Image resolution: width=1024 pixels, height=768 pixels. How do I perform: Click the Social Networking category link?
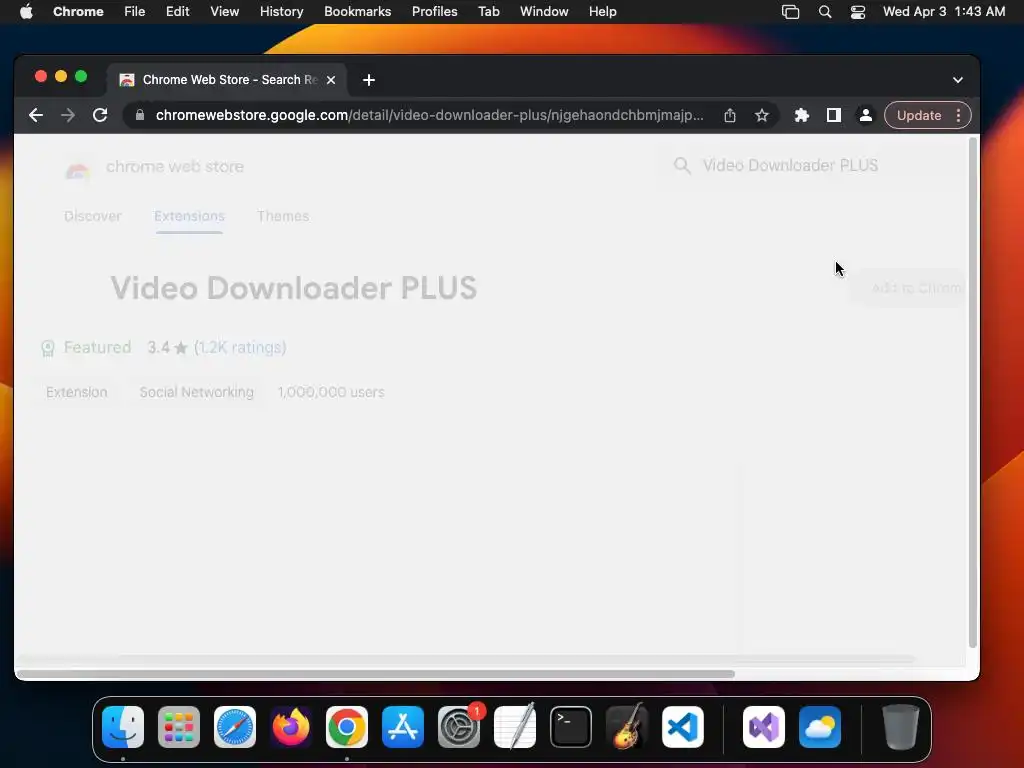pos(197,392)
